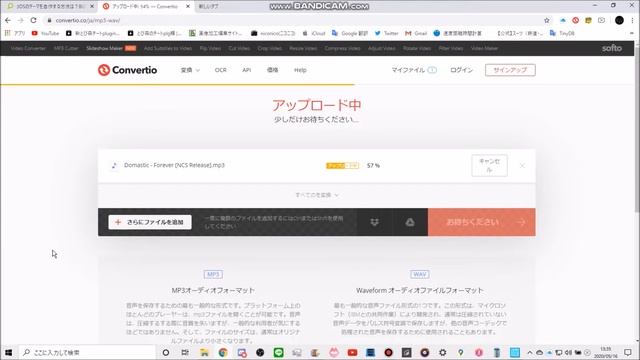Open the red YouTube app on taskbar
The height and width of the screenshot is (360, 640).
click(352, 352)
